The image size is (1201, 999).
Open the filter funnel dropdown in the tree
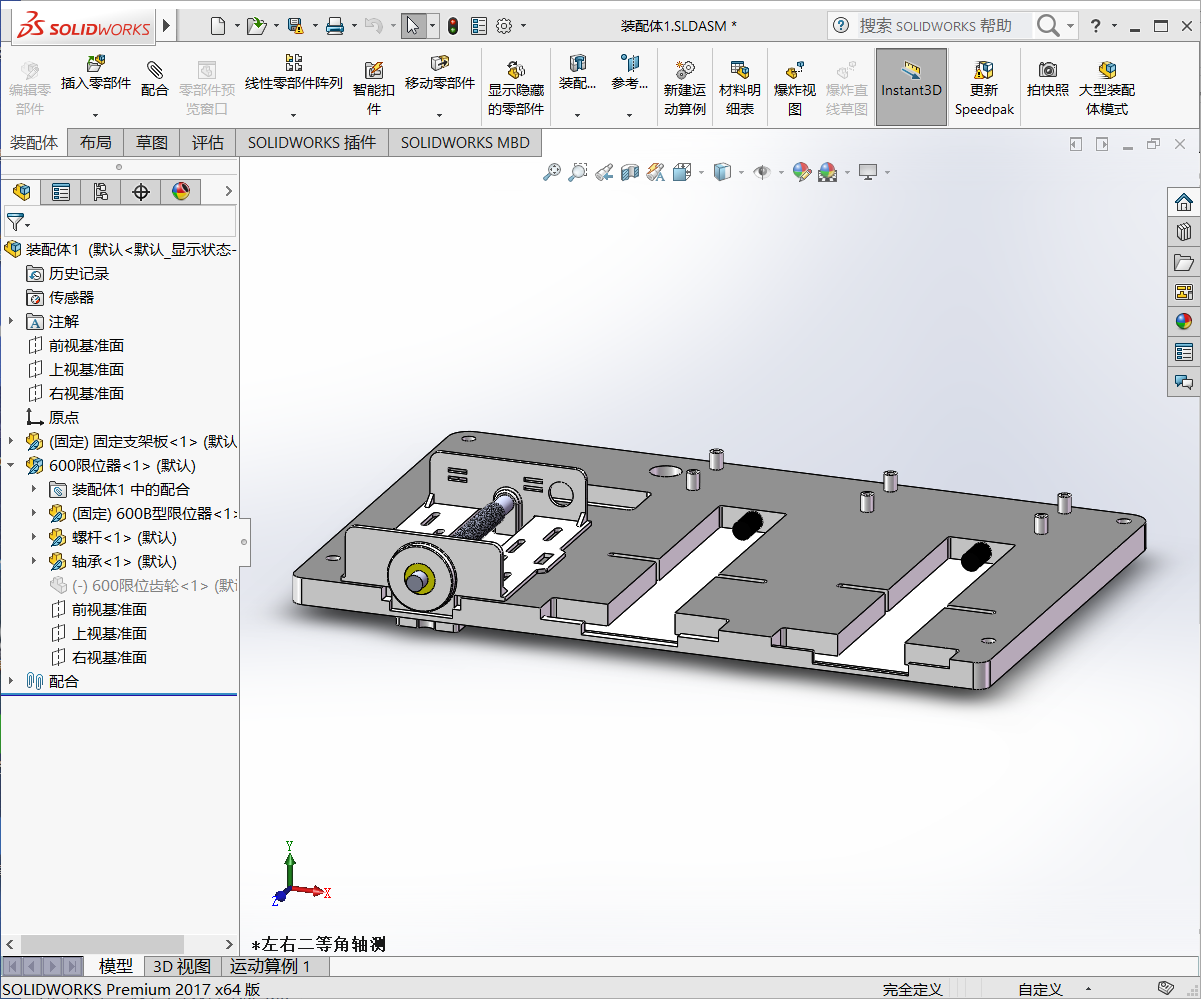pyautogui.click(x=17, y=222)
